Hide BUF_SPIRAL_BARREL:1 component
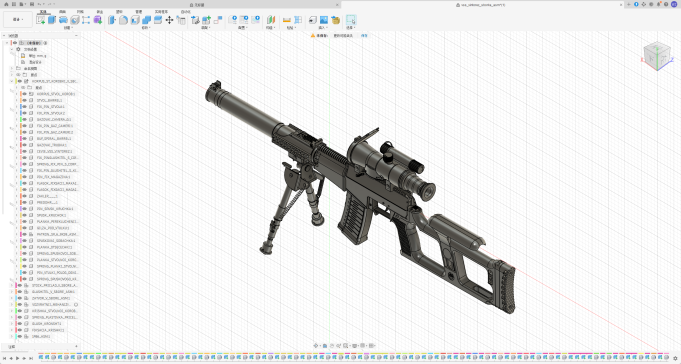 pyautogui.click(x=25, y=139)
